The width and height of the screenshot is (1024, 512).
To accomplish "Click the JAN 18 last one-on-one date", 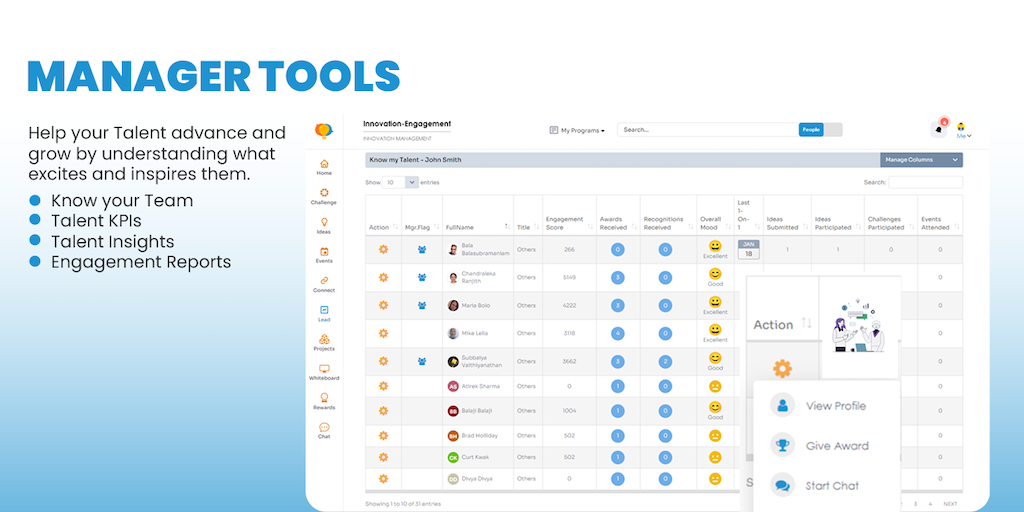I will point(748,249).
